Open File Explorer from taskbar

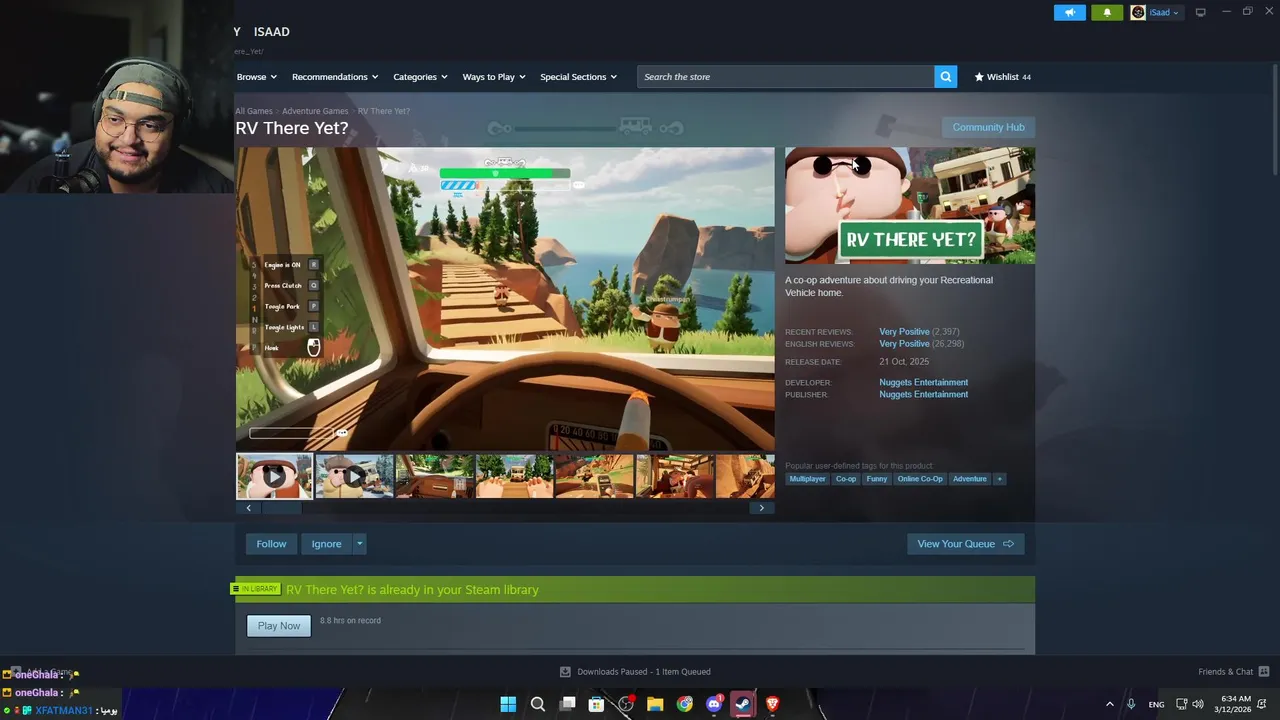point(655,704)
